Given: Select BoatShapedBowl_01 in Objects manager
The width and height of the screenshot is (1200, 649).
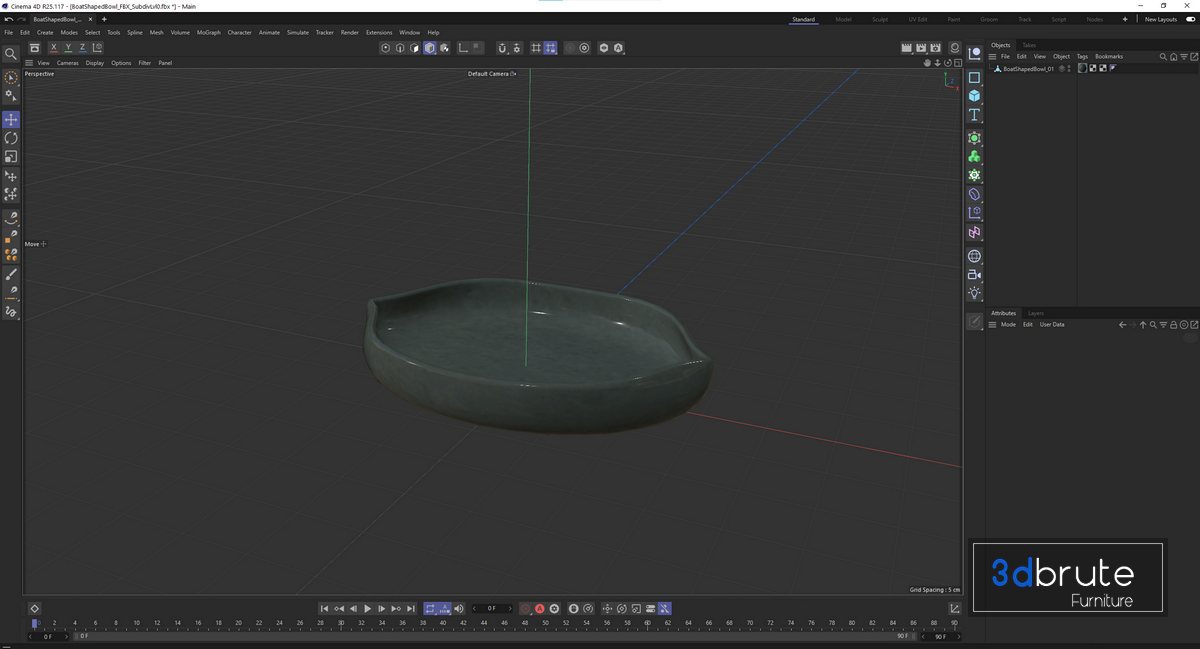Looking at the screenshot, I should point(1028,69).
